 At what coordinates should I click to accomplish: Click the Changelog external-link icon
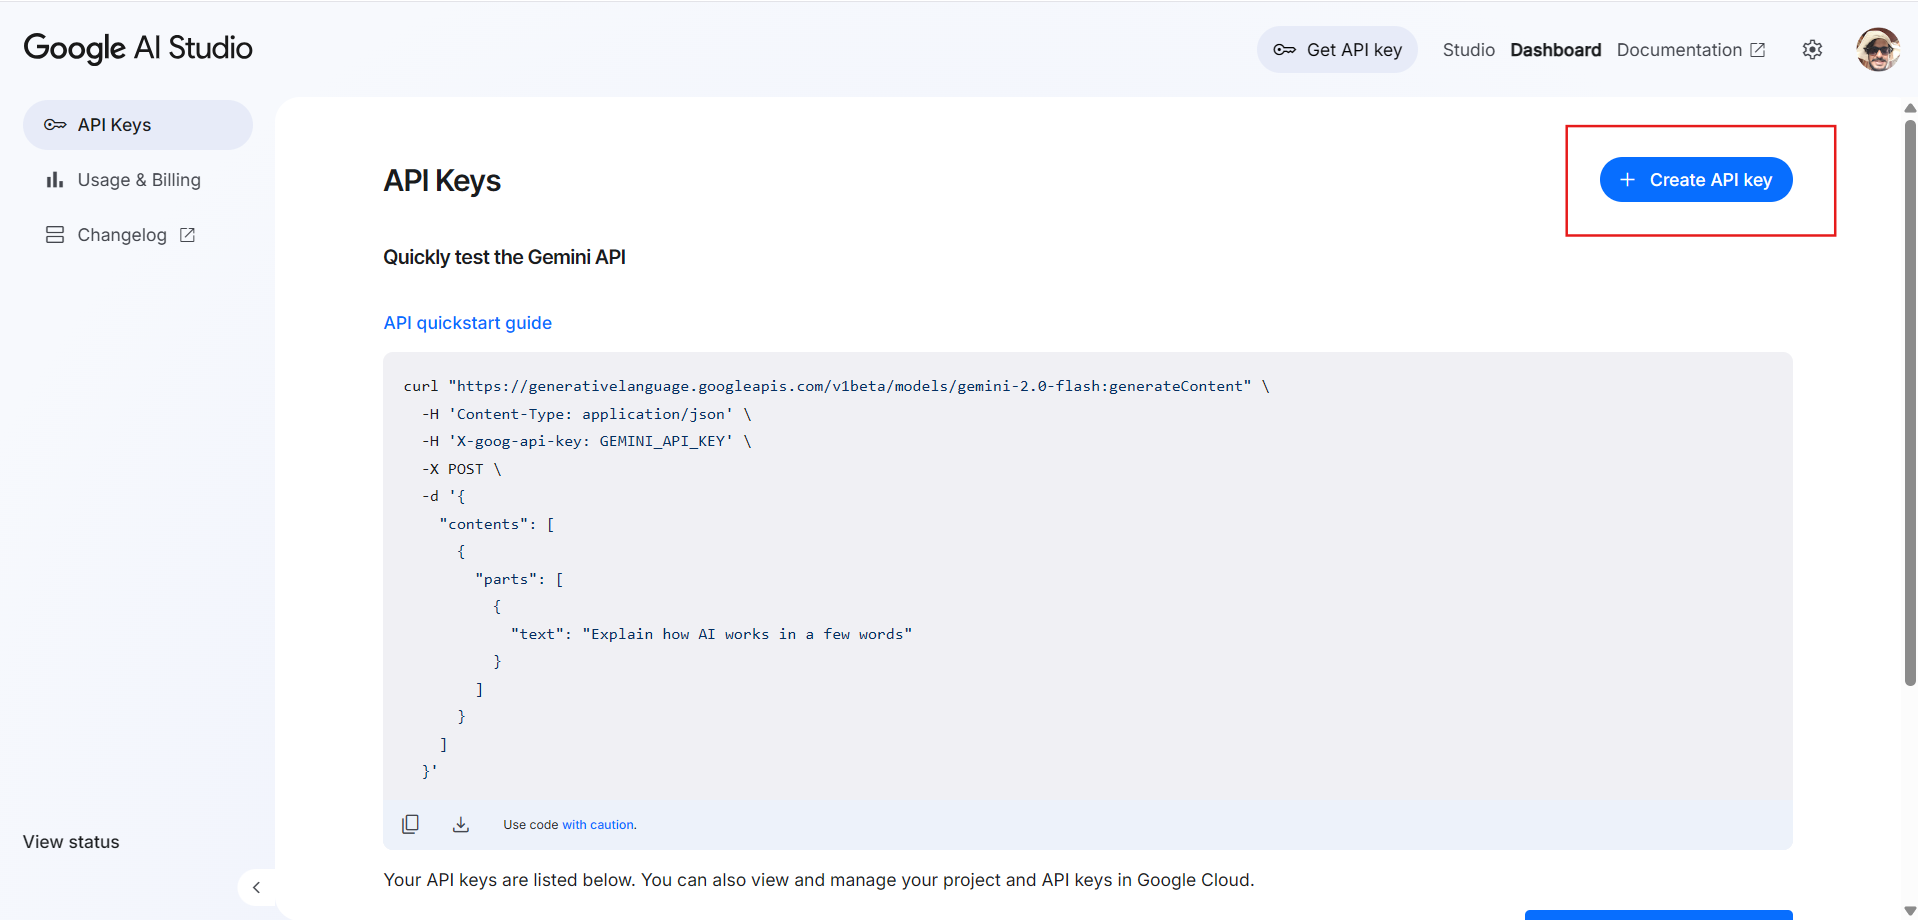187,234
